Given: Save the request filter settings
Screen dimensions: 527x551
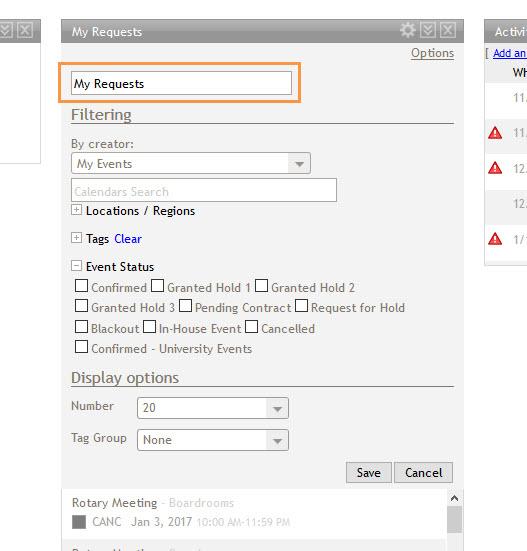Looking at the screenshot, I should pyautogui.click(x=369, y=473).
